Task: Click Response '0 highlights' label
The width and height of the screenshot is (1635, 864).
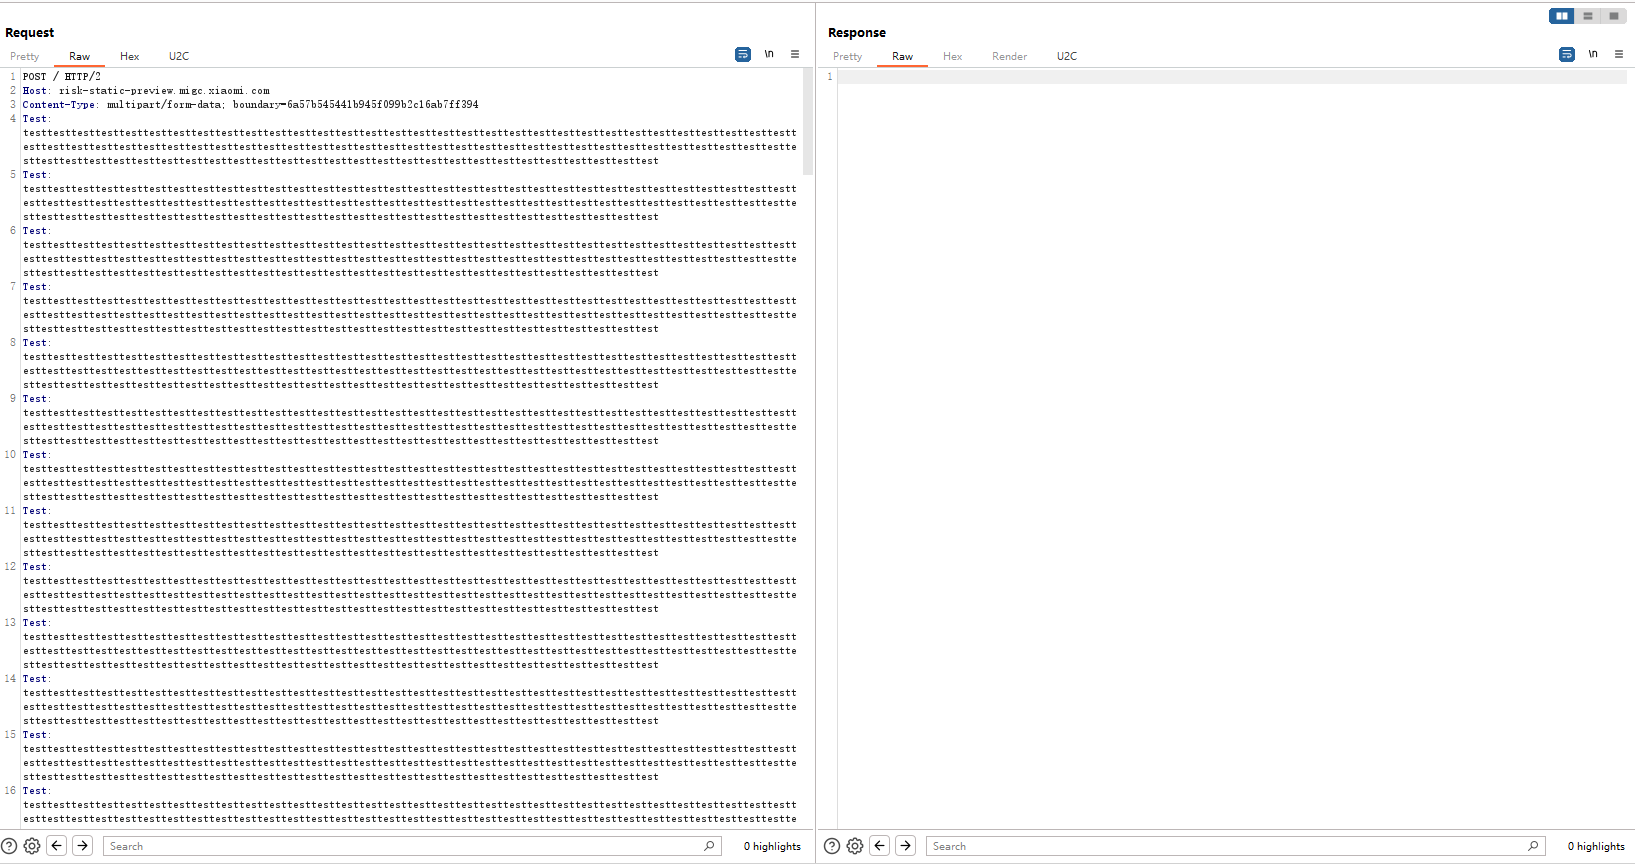Action: tap(1596, 846)
